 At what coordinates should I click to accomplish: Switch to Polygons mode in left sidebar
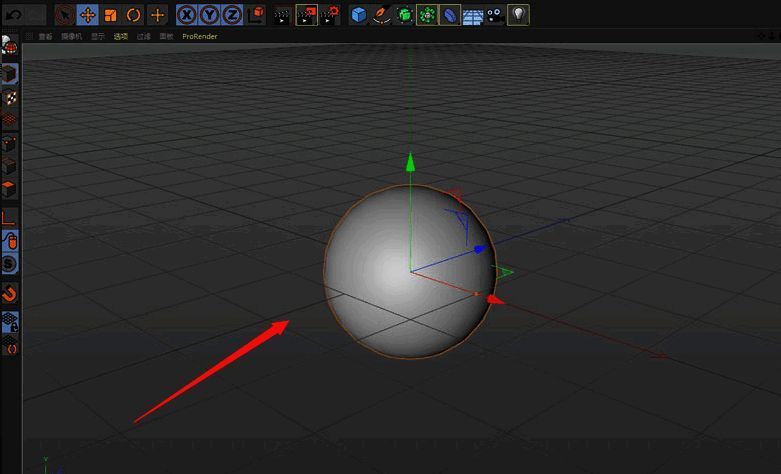(9, 189)
